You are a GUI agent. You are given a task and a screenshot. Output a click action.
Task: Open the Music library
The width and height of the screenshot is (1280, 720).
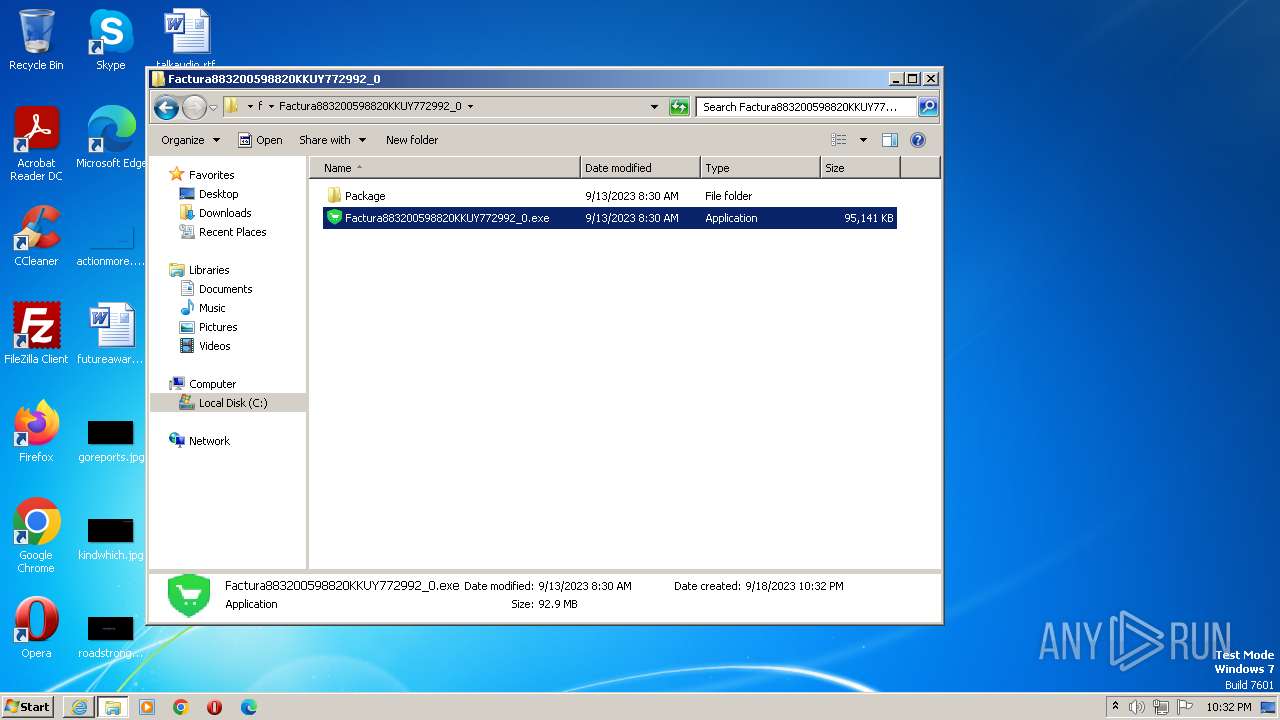[212, 308]
